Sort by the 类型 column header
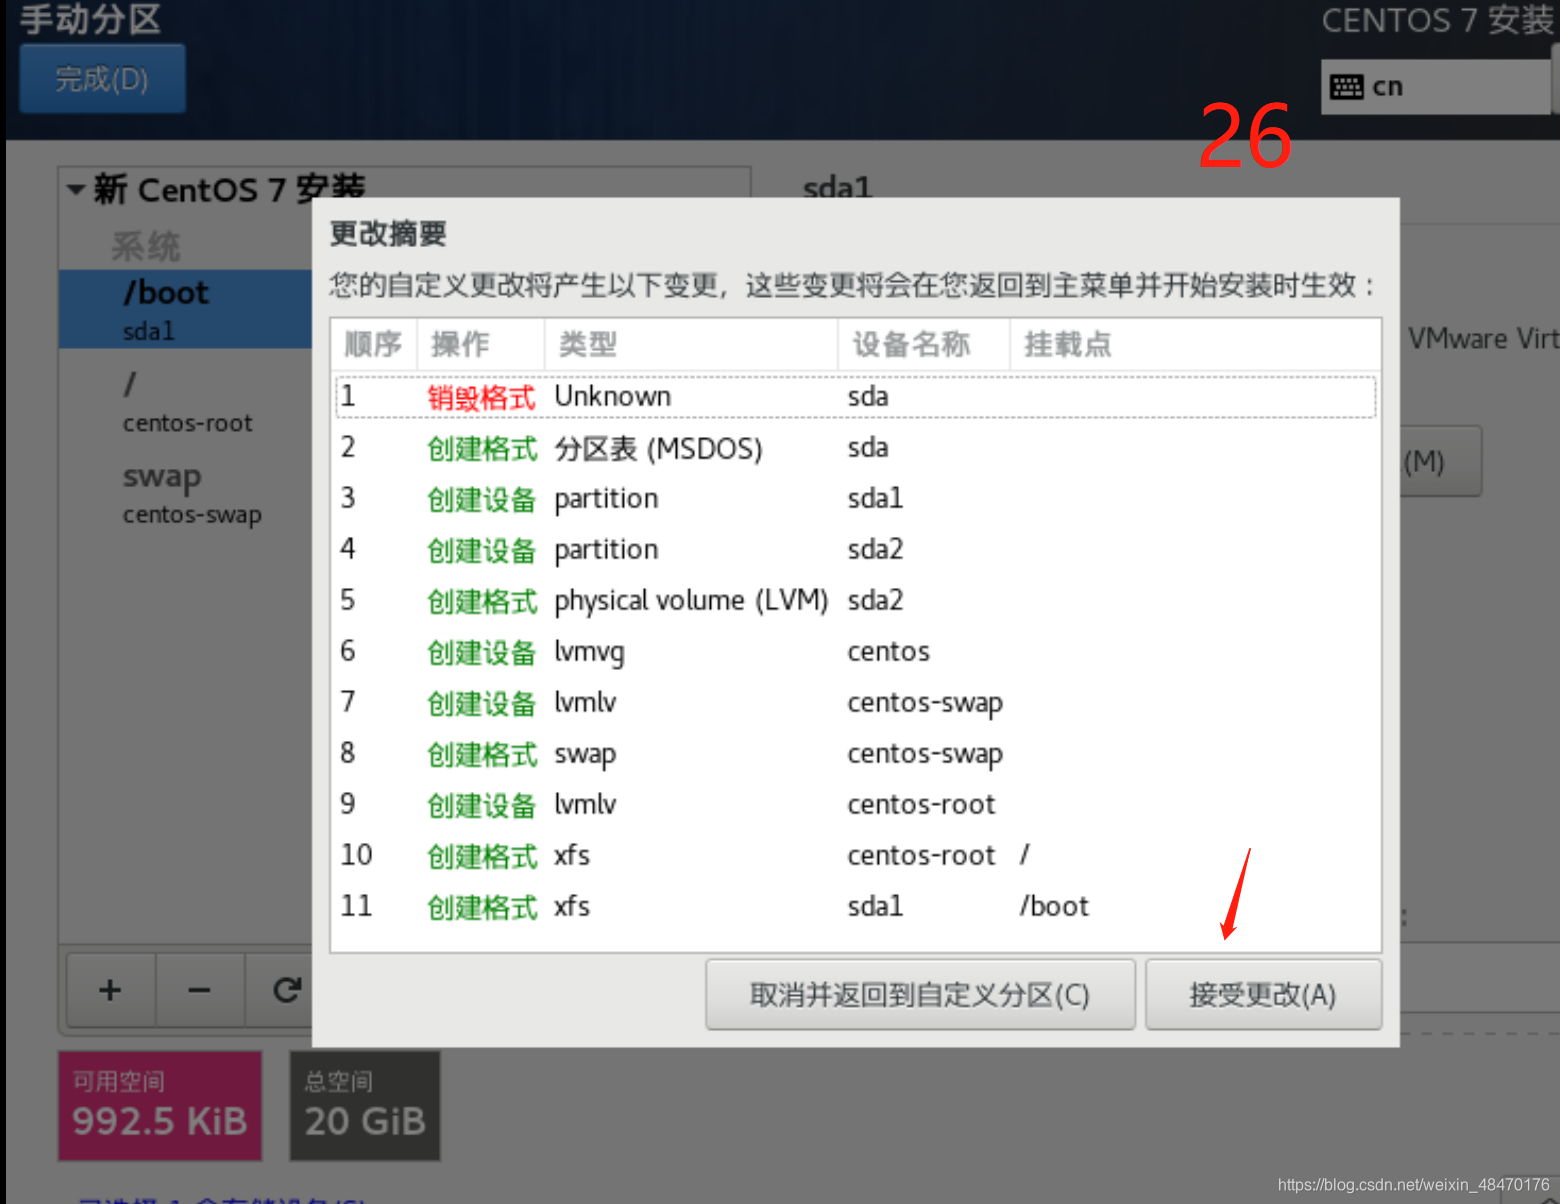This screenshot has width=1560, height=1204. point(690,345)
